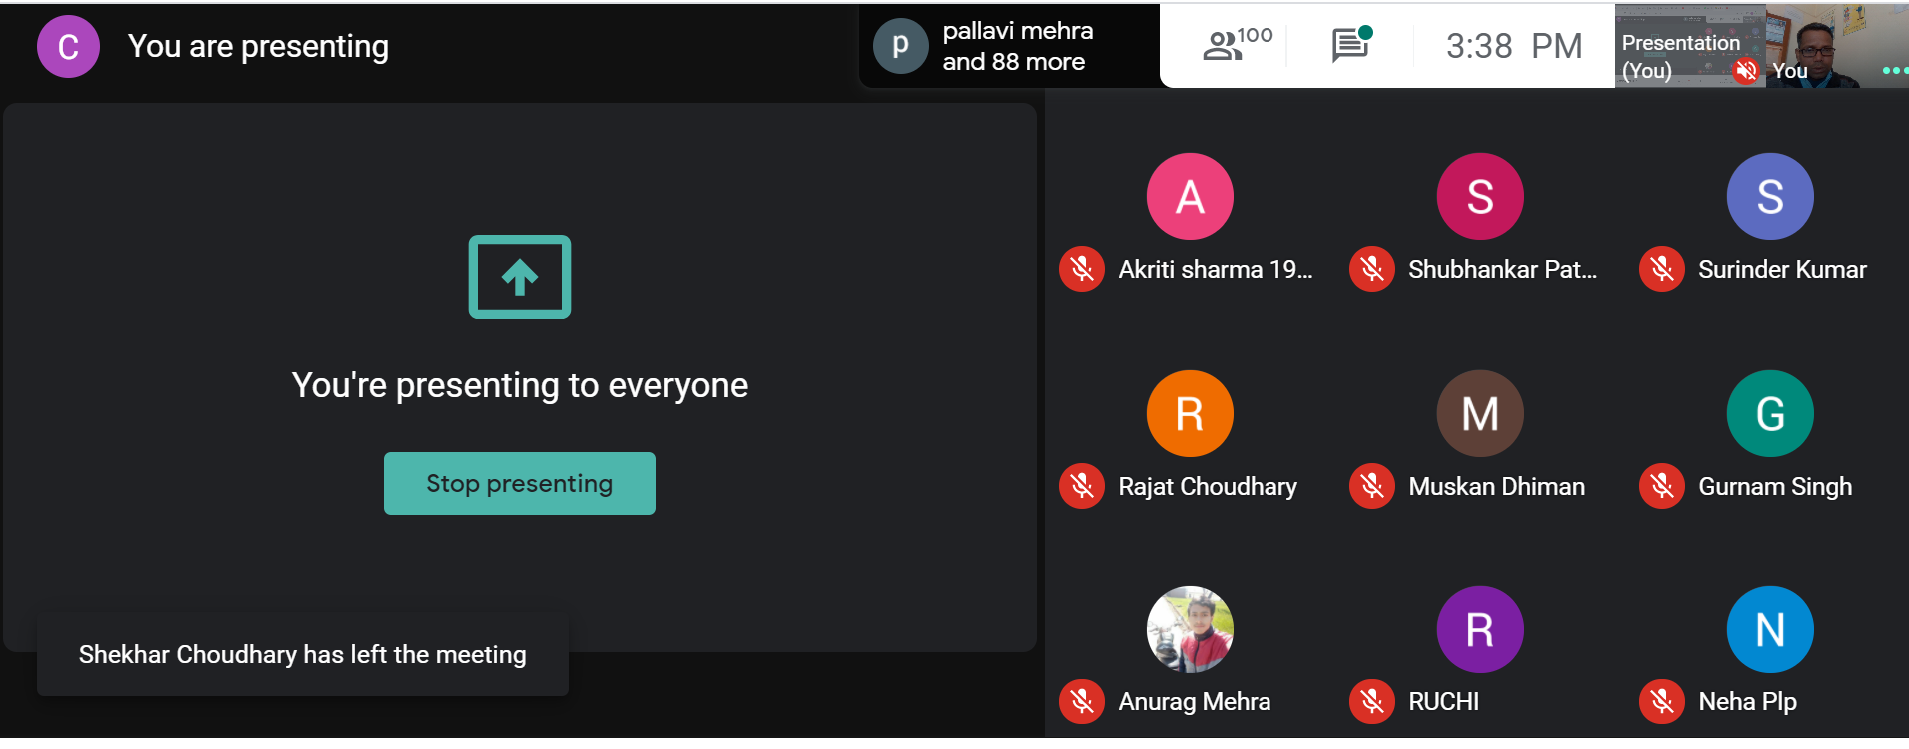Viewport: 1909px width, 749px height.
Task: Open the three-dots options on self tile
Action: tap(1893, 71)
